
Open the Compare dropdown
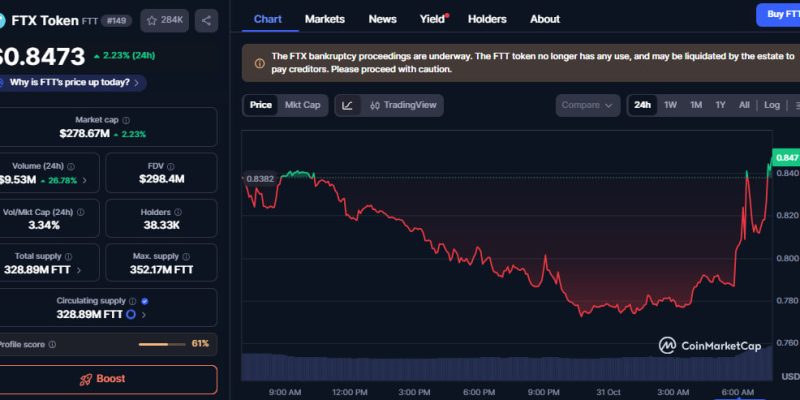click(587, 105)
